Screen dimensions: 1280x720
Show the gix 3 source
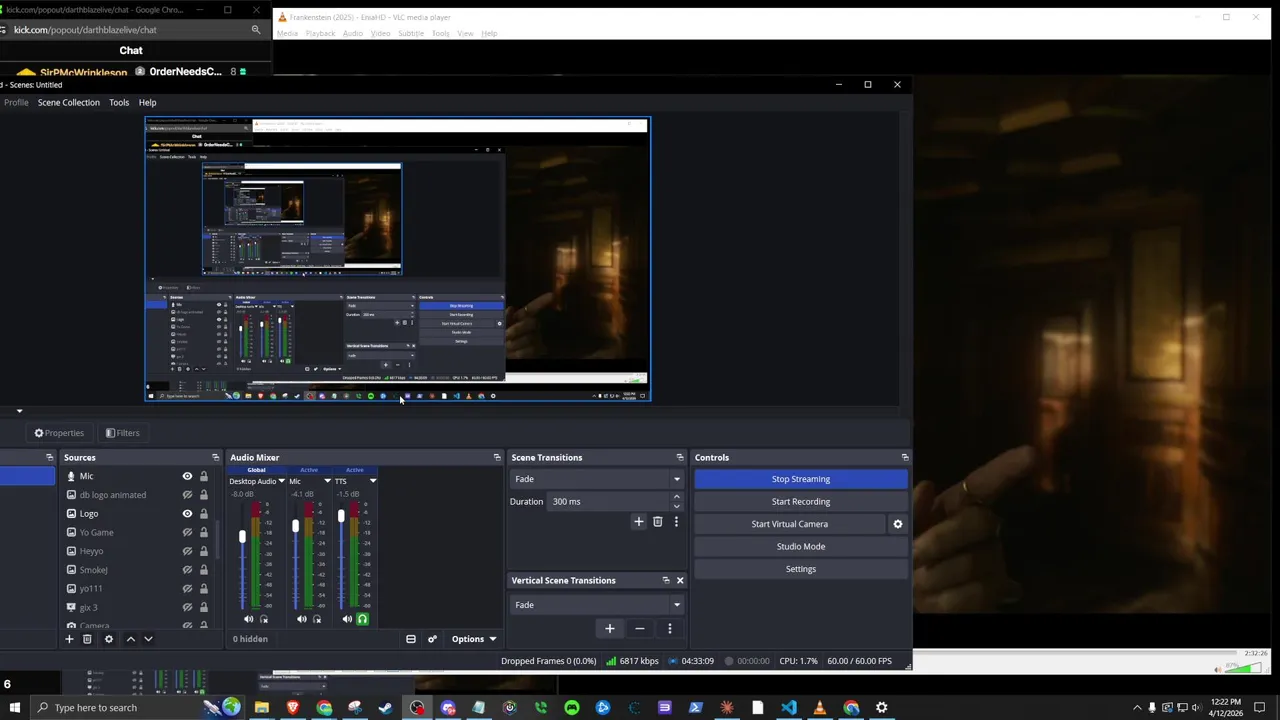pos(187,607)
